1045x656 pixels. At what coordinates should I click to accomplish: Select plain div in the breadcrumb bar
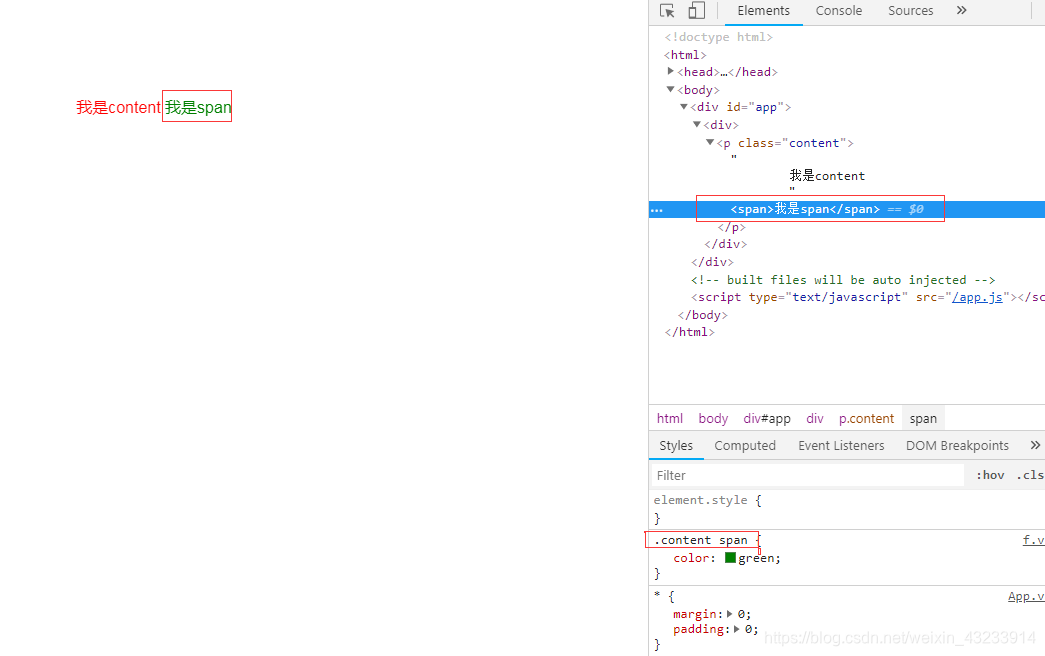814,419
